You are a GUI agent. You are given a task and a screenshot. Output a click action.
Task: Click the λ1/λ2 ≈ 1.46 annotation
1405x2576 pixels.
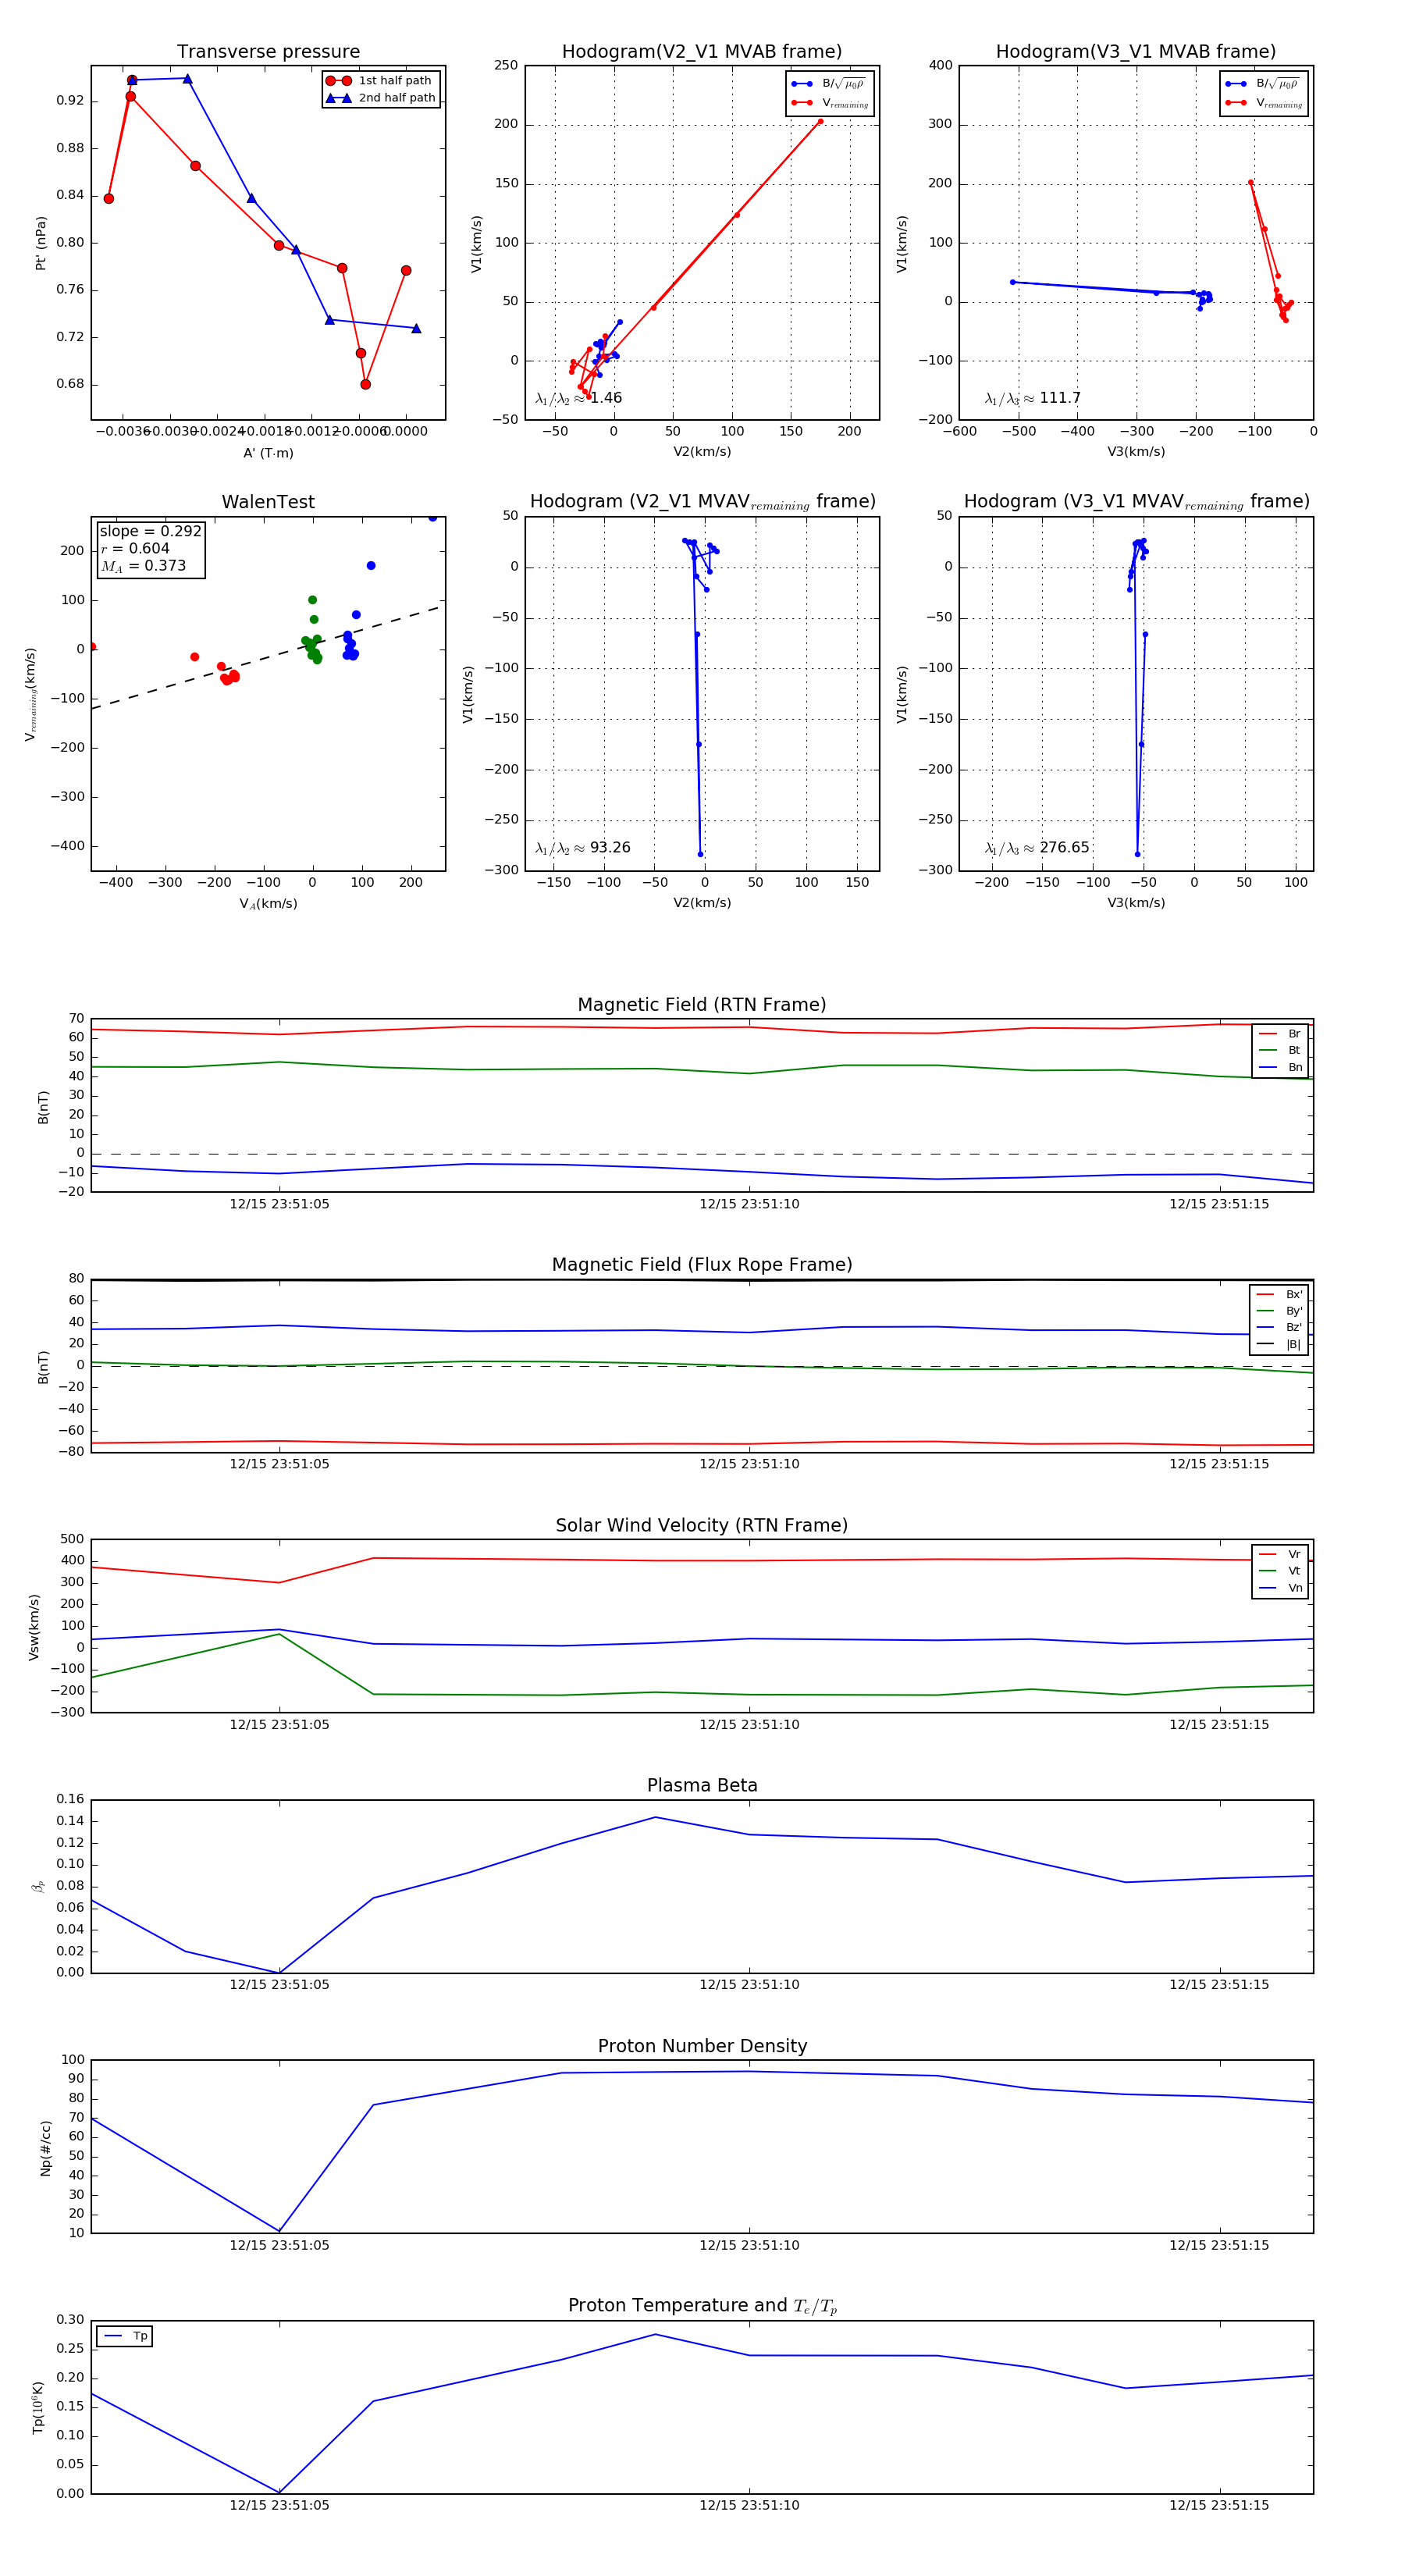point(578,398)
